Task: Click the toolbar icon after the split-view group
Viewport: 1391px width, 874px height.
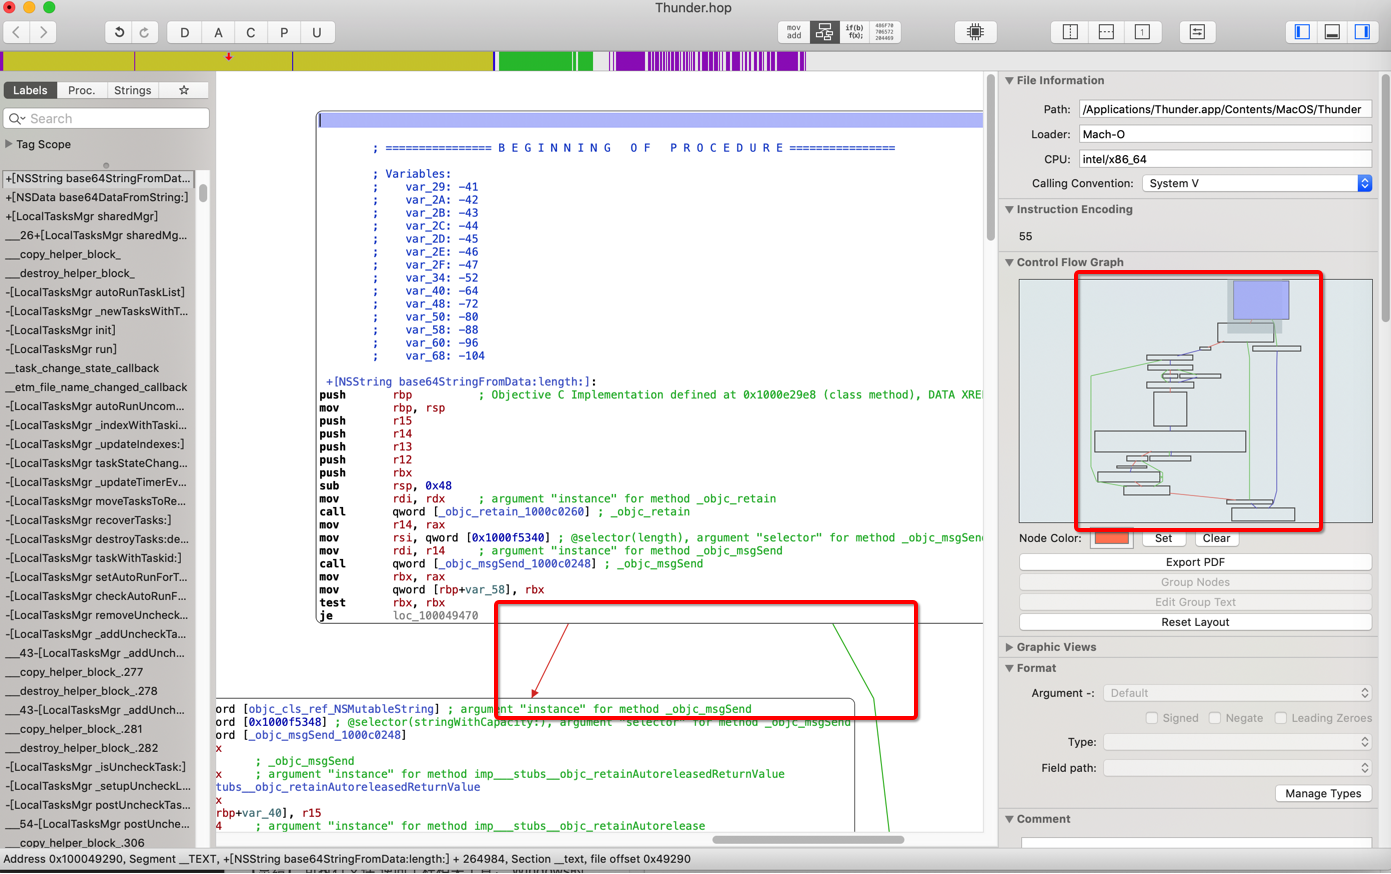Action: tap(1197, 32)
